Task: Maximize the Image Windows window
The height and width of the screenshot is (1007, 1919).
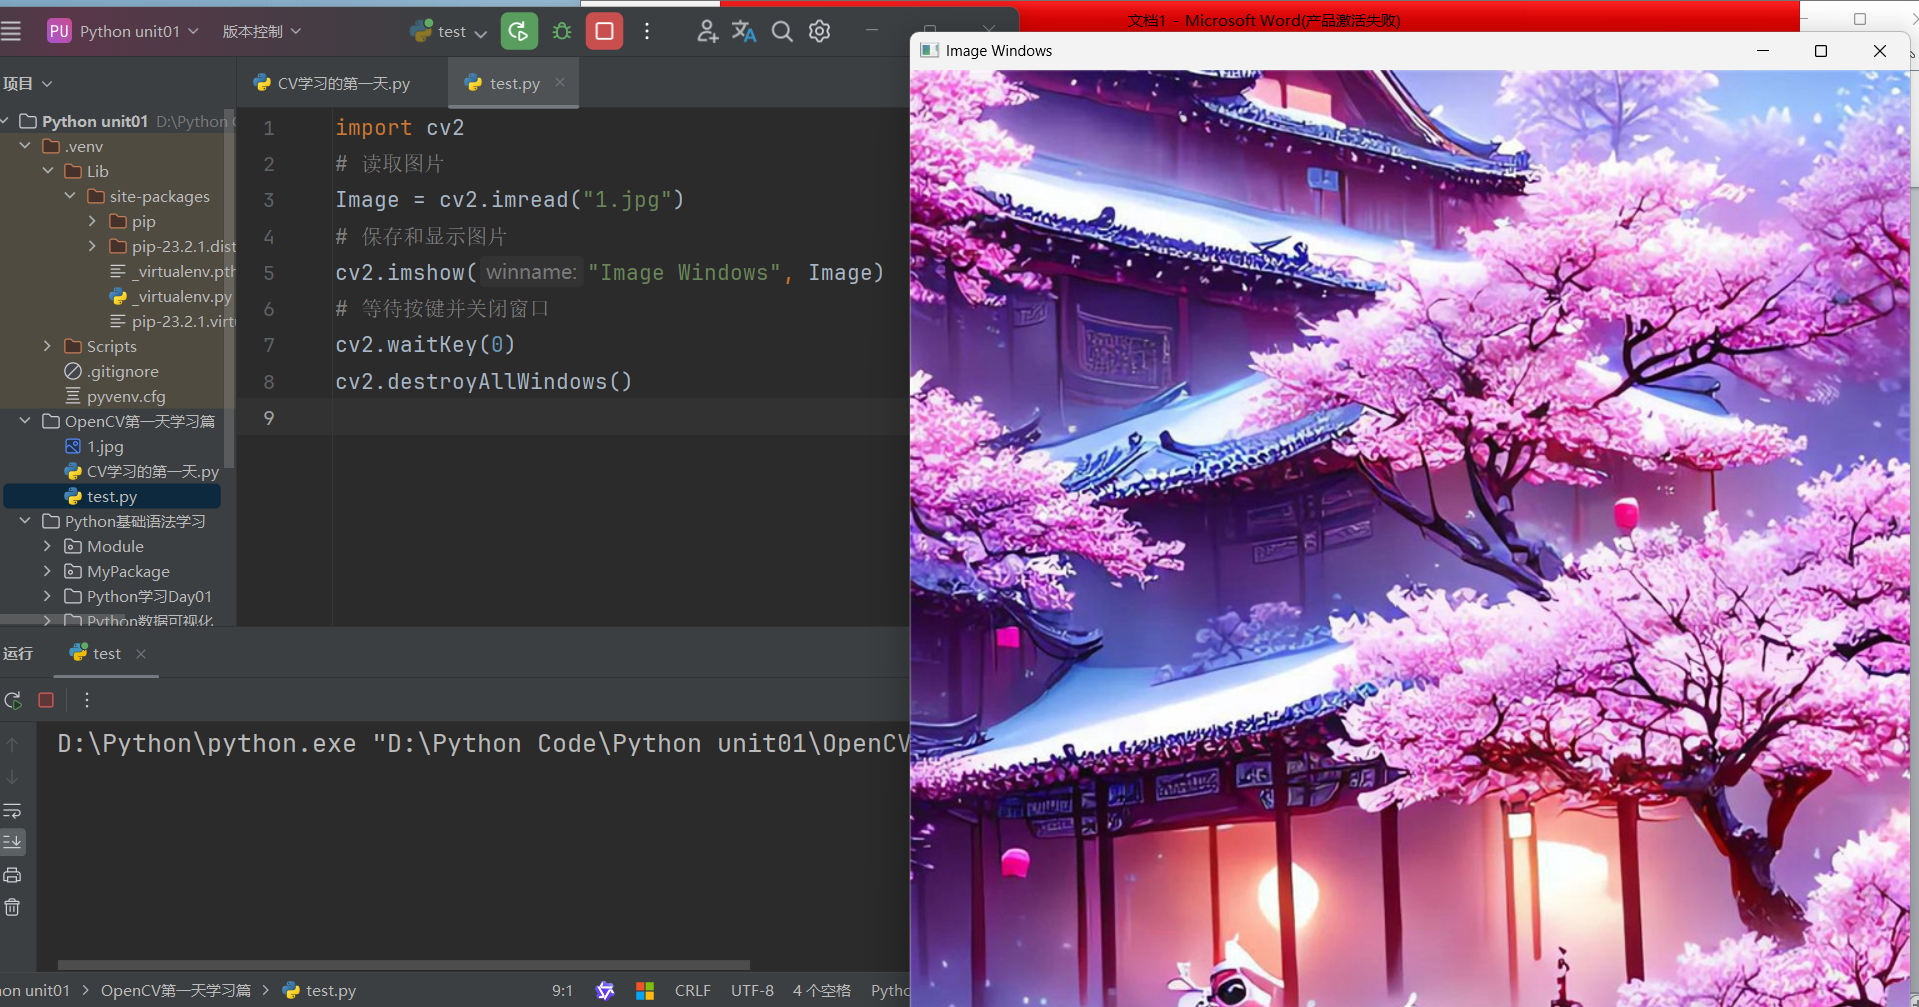Action: 1821,51
